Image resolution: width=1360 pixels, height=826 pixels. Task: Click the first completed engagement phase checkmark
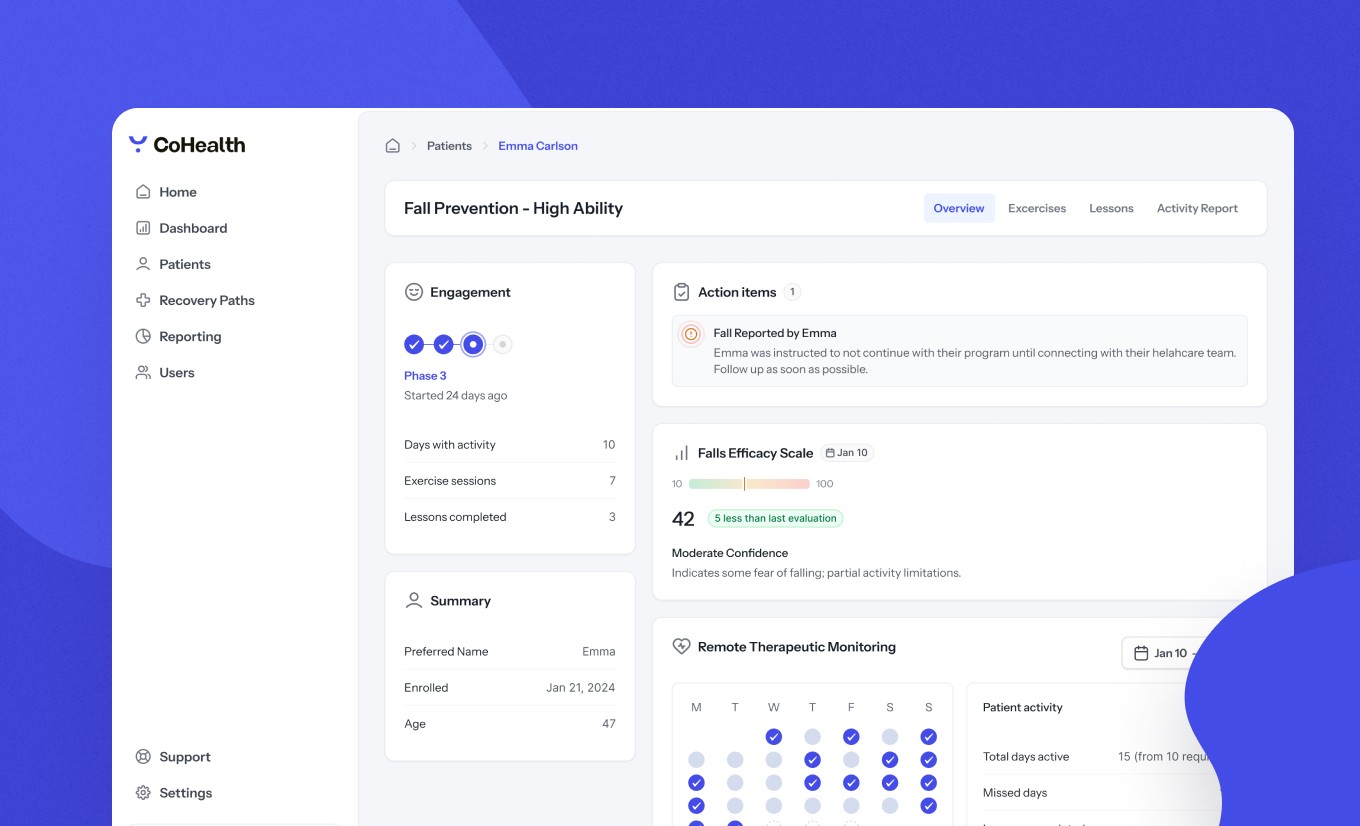(414, 344)
